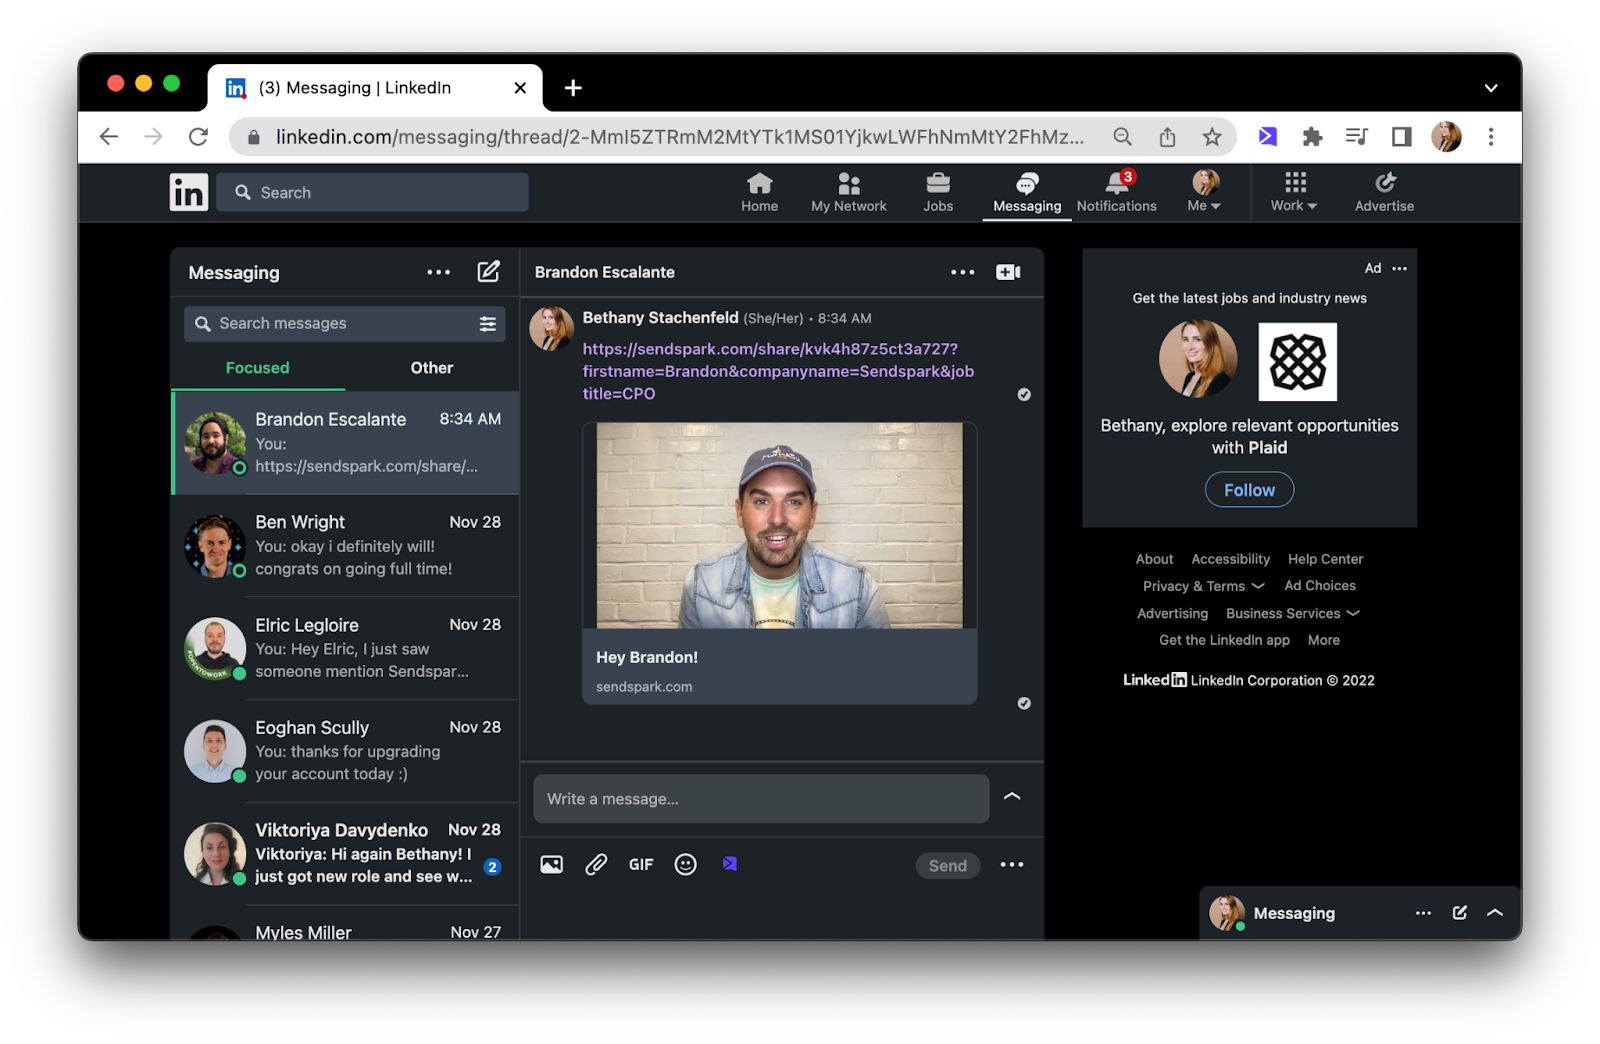Expand the Work apps dropdown
Screen dimensions: 1600x1044
tap(1294, 192)
